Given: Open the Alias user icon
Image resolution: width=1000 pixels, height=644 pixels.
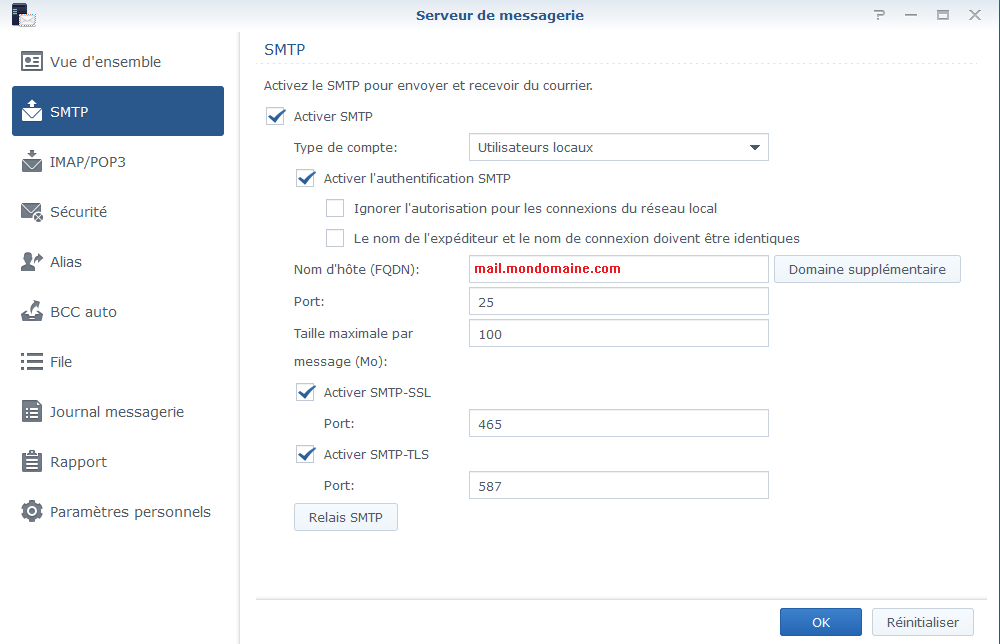Looking at the screenshot, I should (32, 262).
